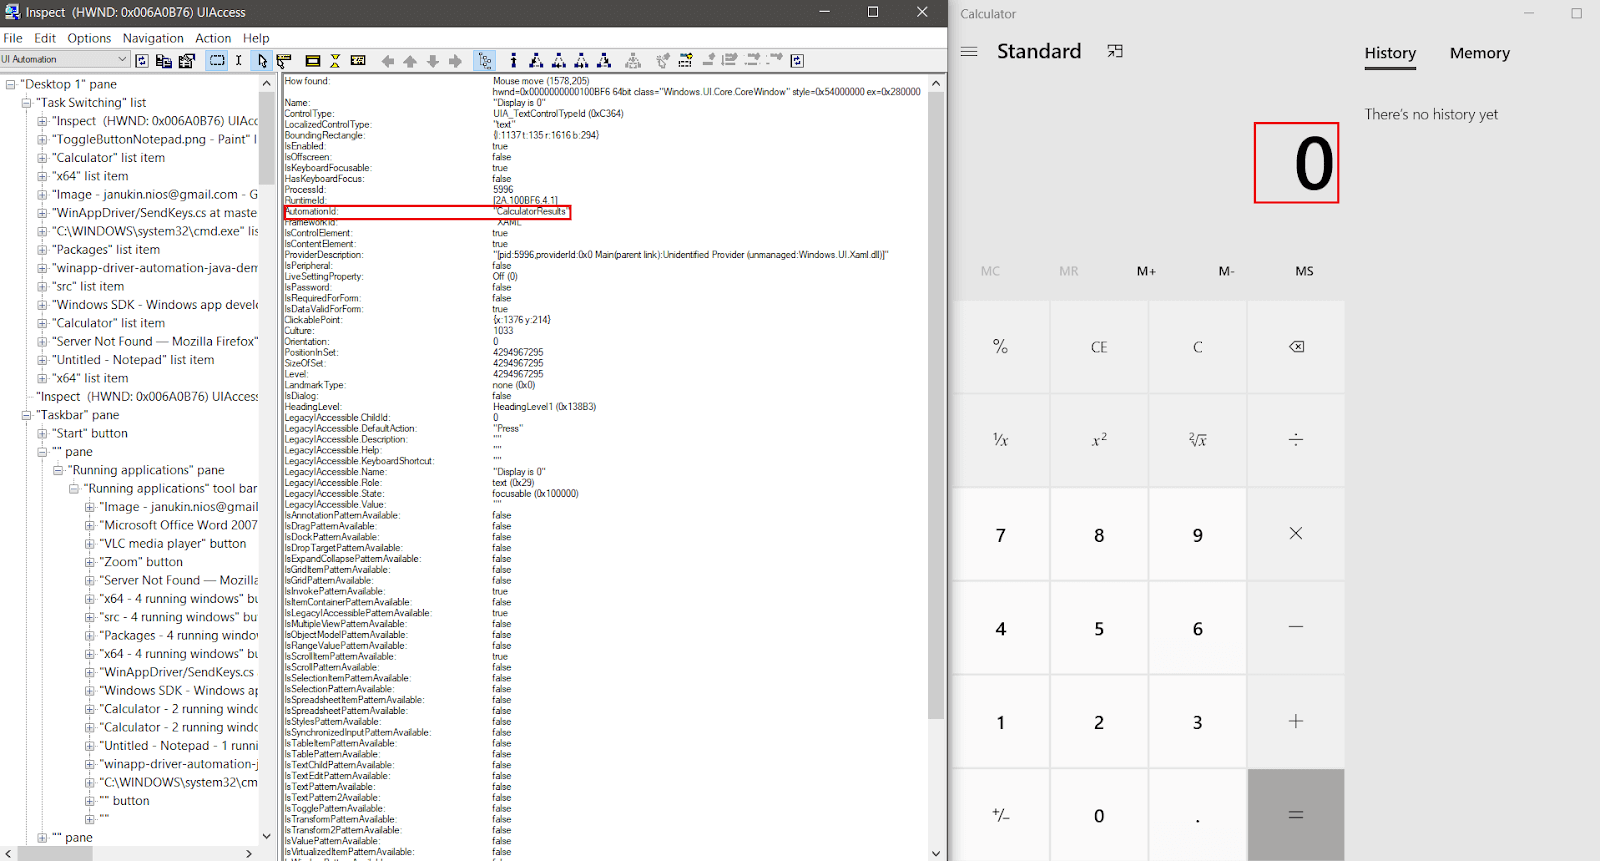The height and width of the screenshot is (861, 1600).
Task: Switch to the Memory tab in Calculator
Action: tap(1479, 54)
